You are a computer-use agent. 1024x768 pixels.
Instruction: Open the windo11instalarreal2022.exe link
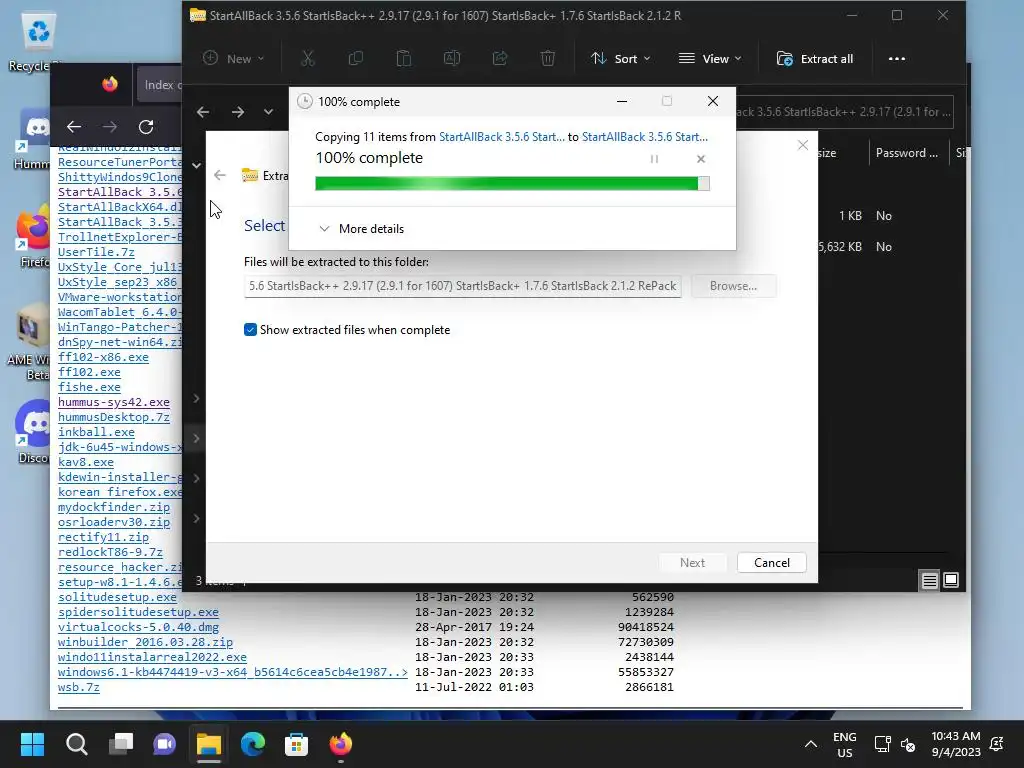click(152, 658)
